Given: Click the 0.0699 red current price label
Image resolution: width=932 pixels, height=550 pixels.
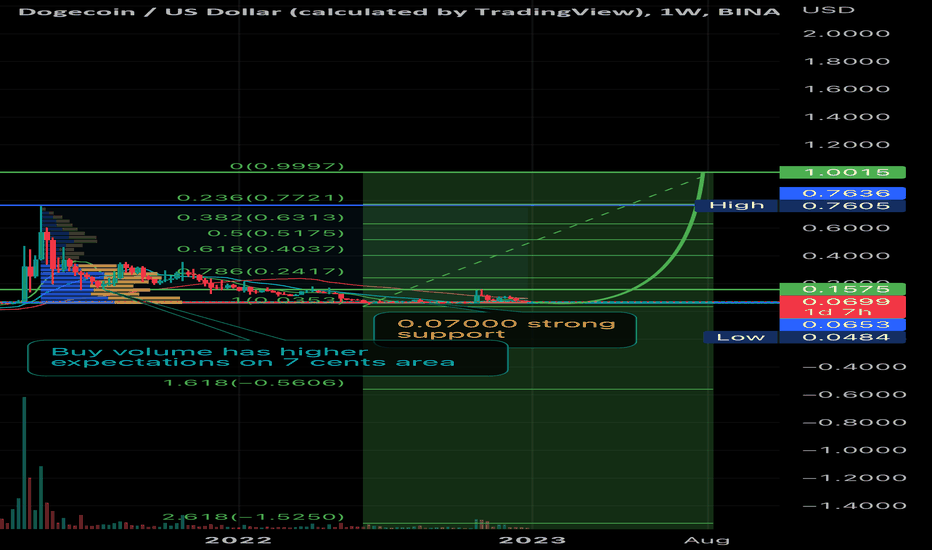Looking at the screenshot, I should pos(842,301).
